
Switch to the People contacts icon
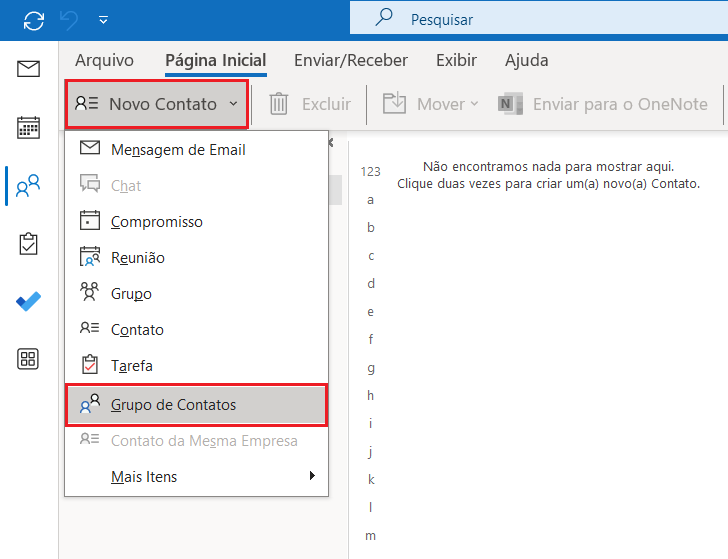click(28, 186)
